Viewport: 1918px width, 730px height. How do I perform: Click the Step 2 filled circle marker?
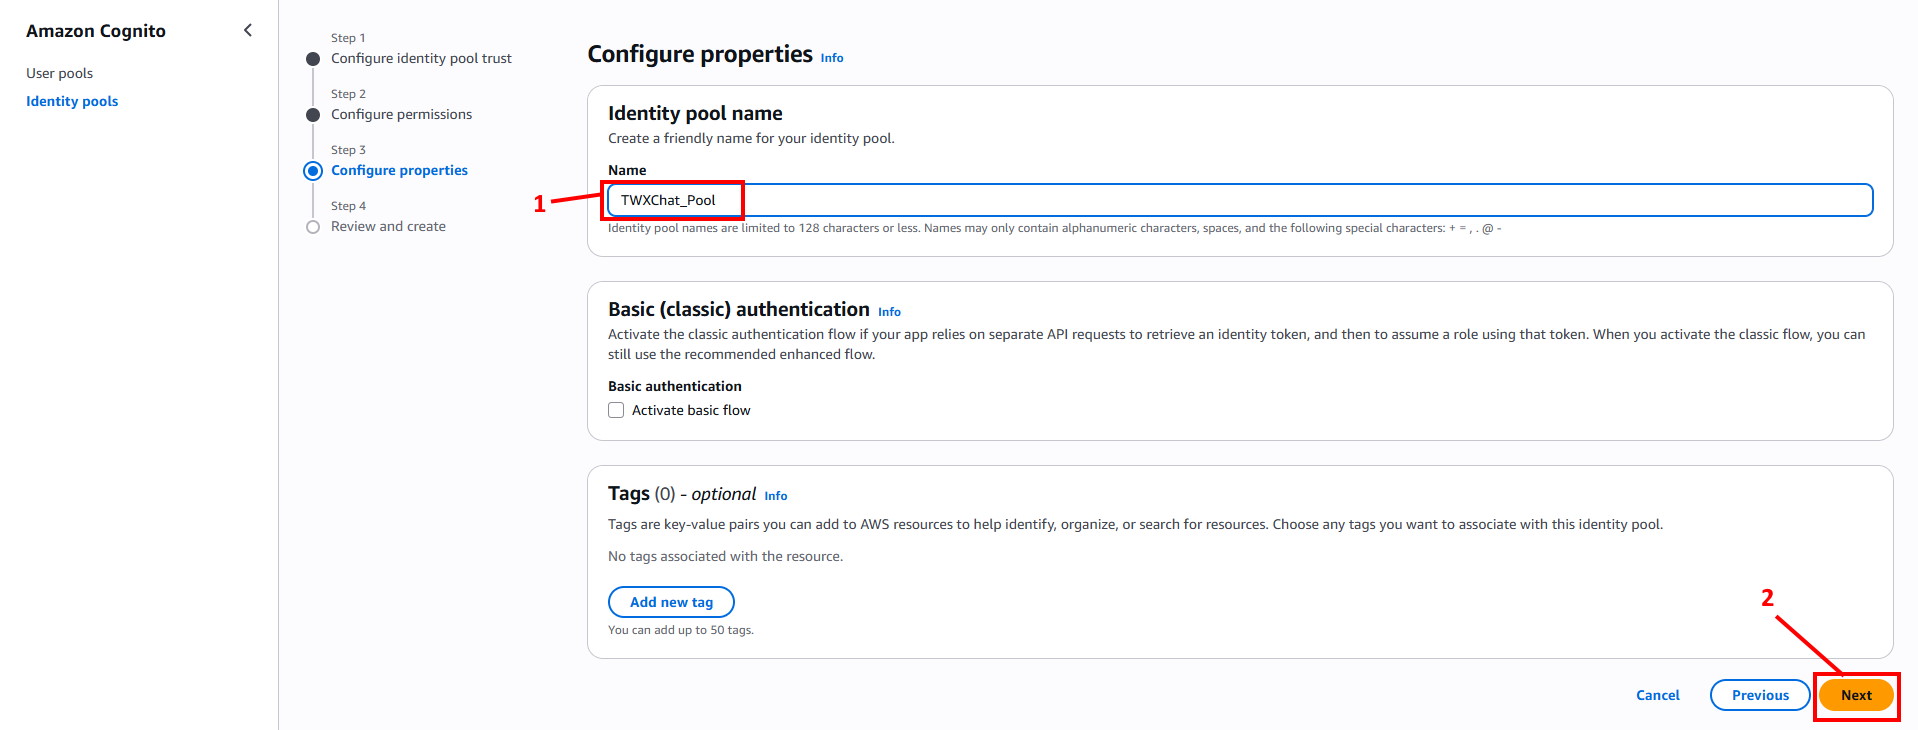[x=313, y=115]
